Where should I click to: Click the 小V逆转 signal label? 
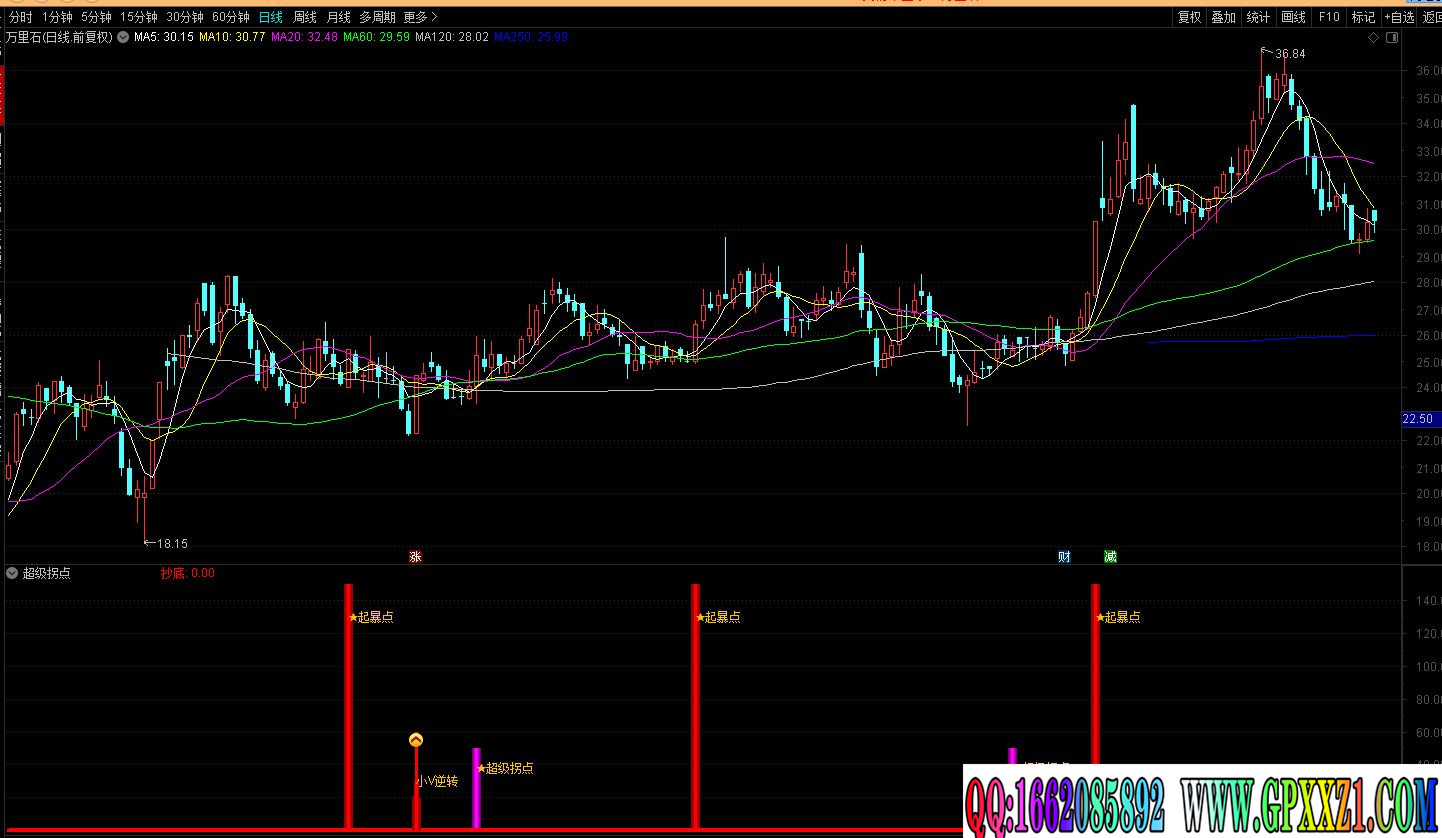[x=437, y=781]
